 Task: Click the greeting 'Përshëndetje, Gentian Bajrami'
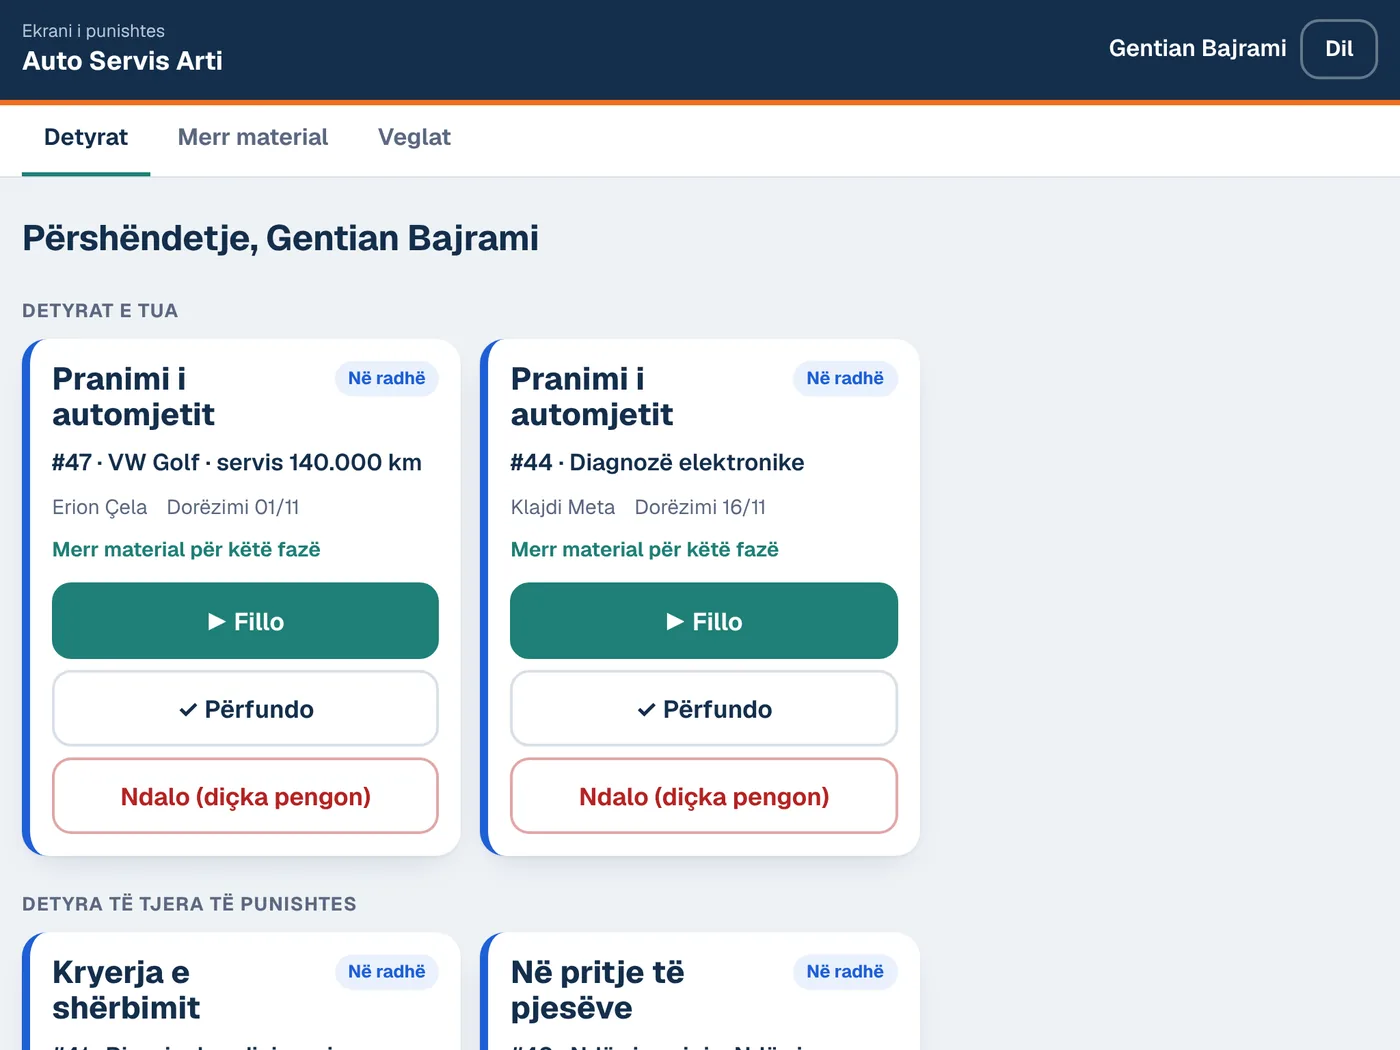(x=280, y=238)
